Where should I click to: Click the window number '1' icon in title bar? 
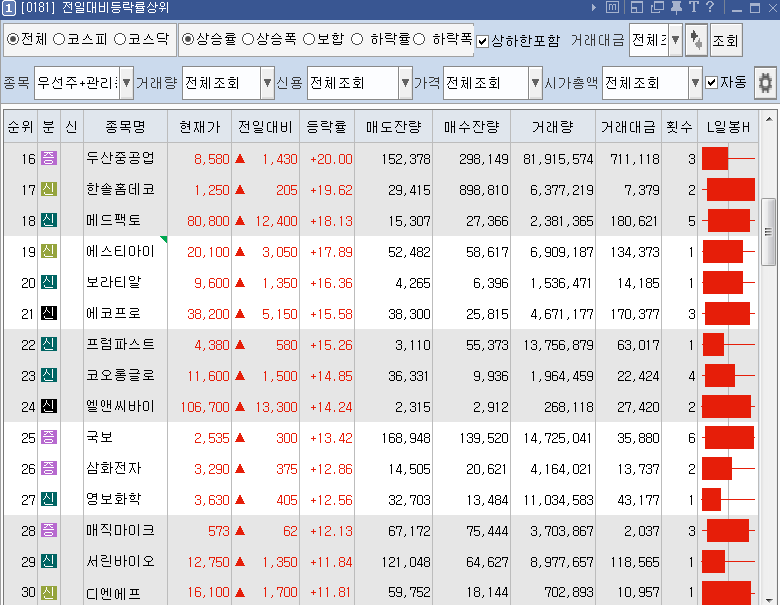point(9,8)
